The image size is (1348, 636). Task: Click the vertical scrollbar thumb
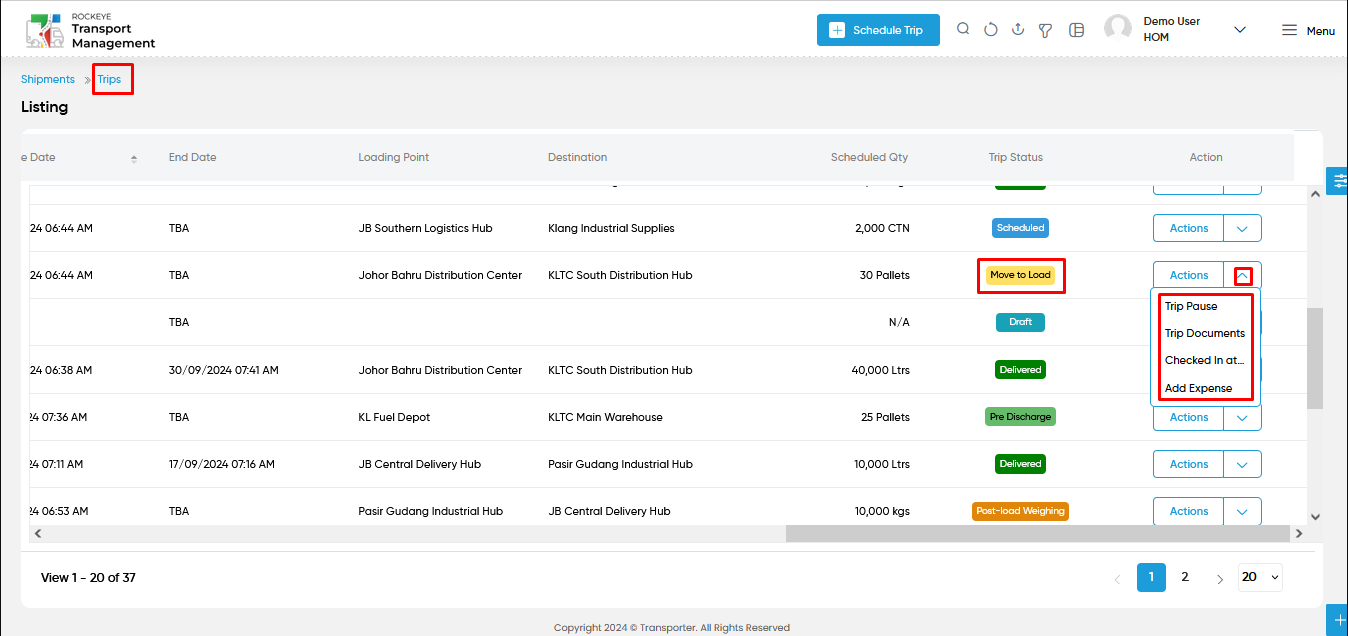1315,358
